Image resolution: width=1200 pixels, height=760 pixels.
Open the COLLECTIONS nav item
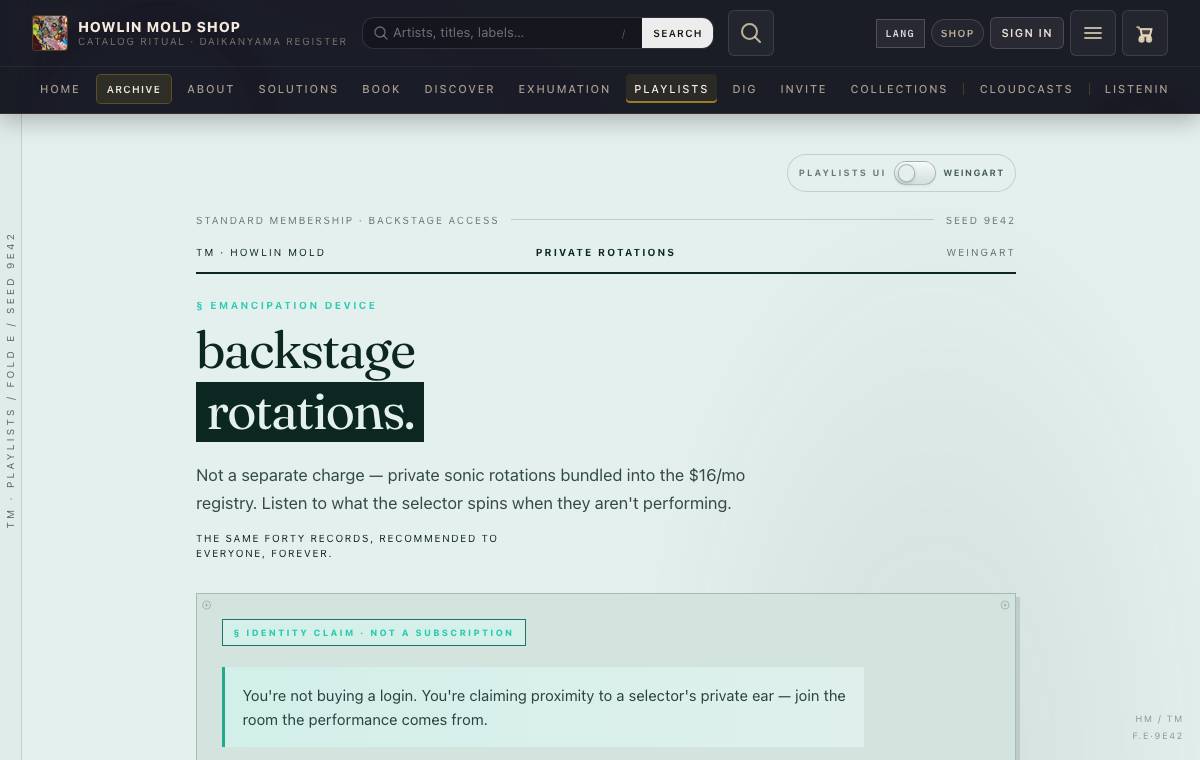899,89
